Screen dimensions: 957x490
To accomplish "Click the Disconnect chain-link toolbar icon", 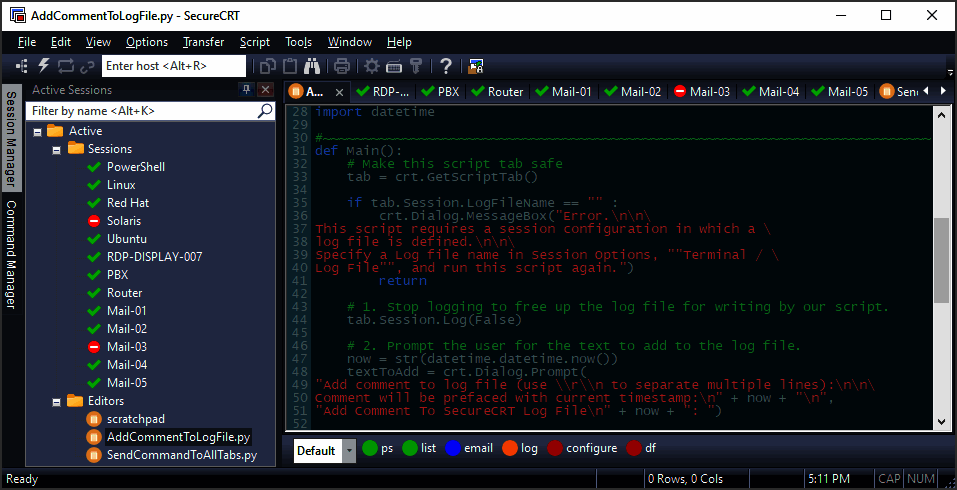I will pyautogui.click(x=87, y=66).
